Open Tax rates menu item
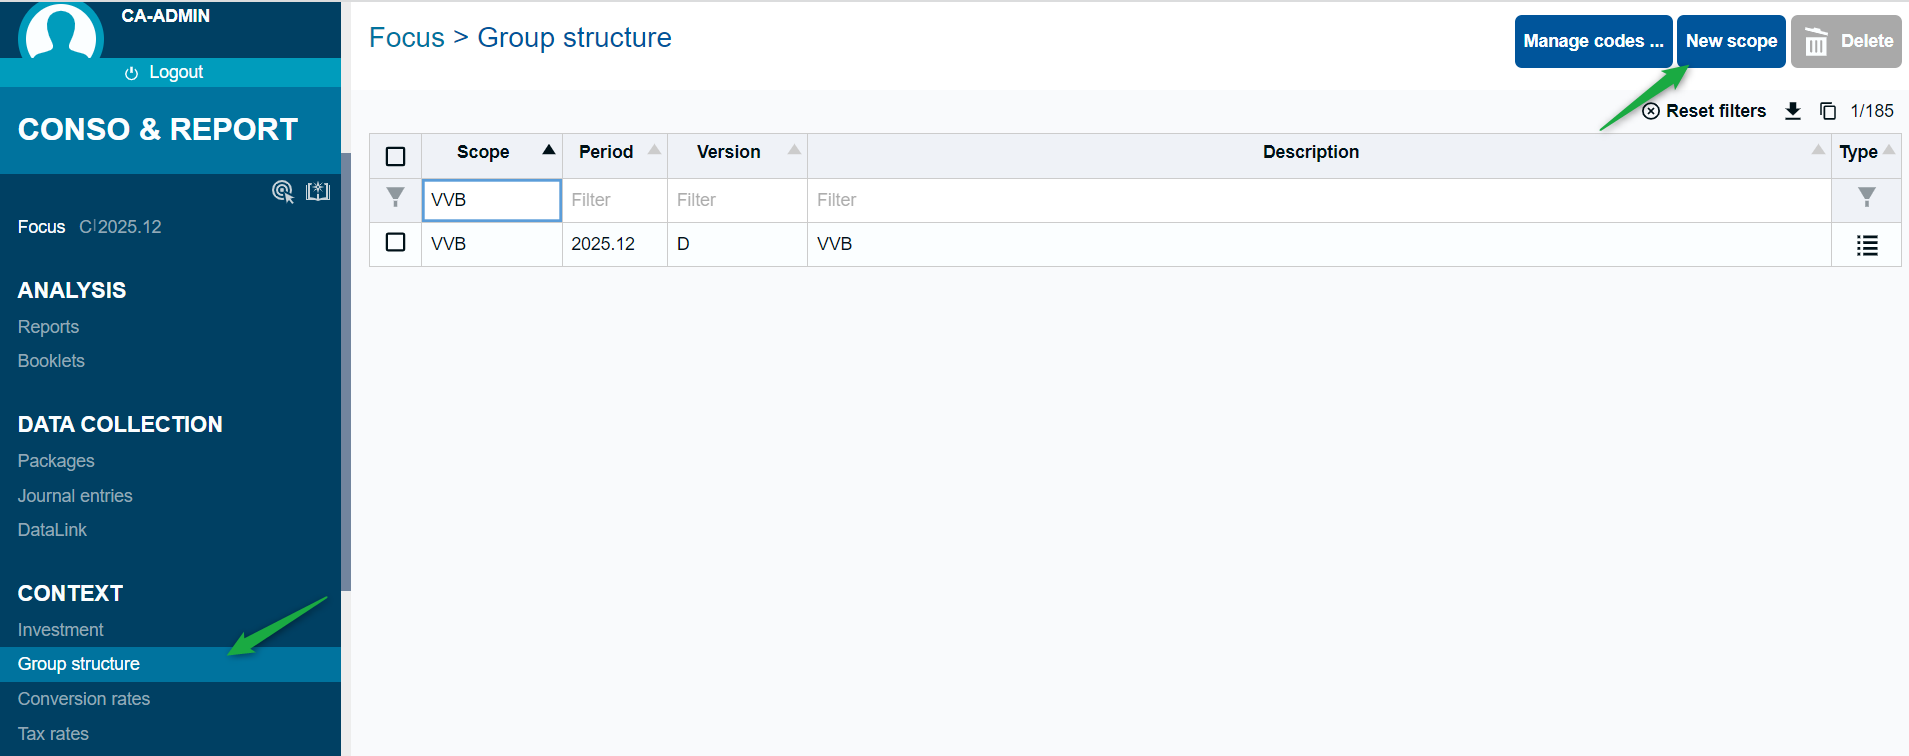Screen dimensions: 1909x756 [53, 734]
